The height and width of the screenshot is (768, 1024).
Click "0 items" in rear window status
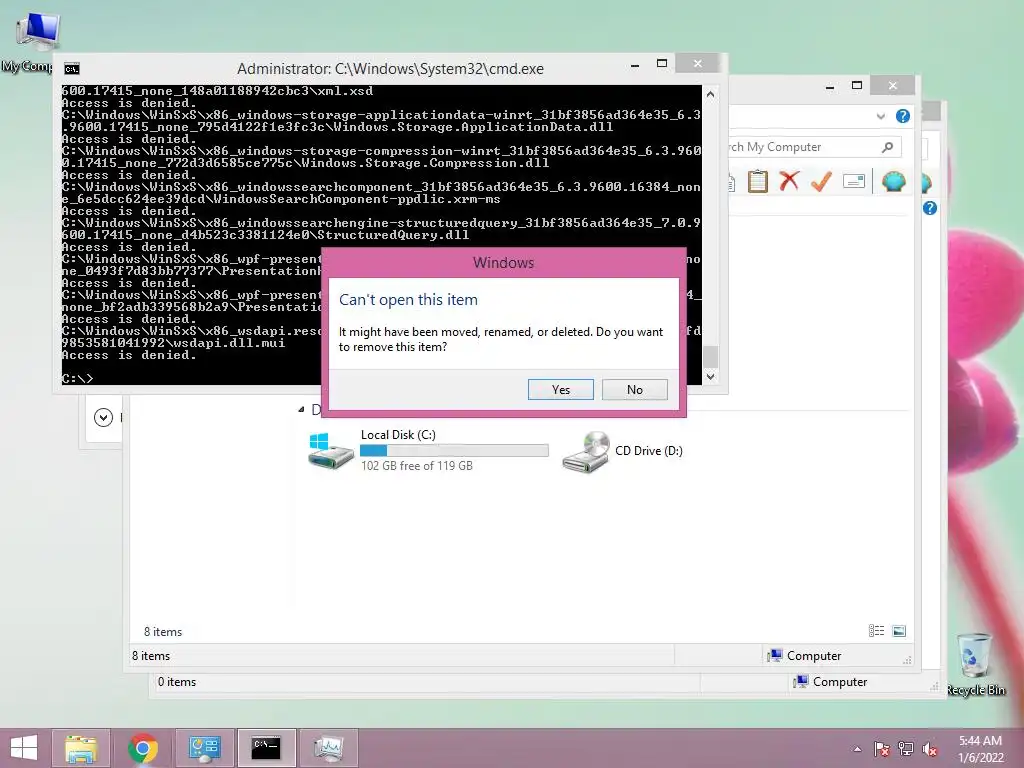pyautogui.click(x=176, y=682)
